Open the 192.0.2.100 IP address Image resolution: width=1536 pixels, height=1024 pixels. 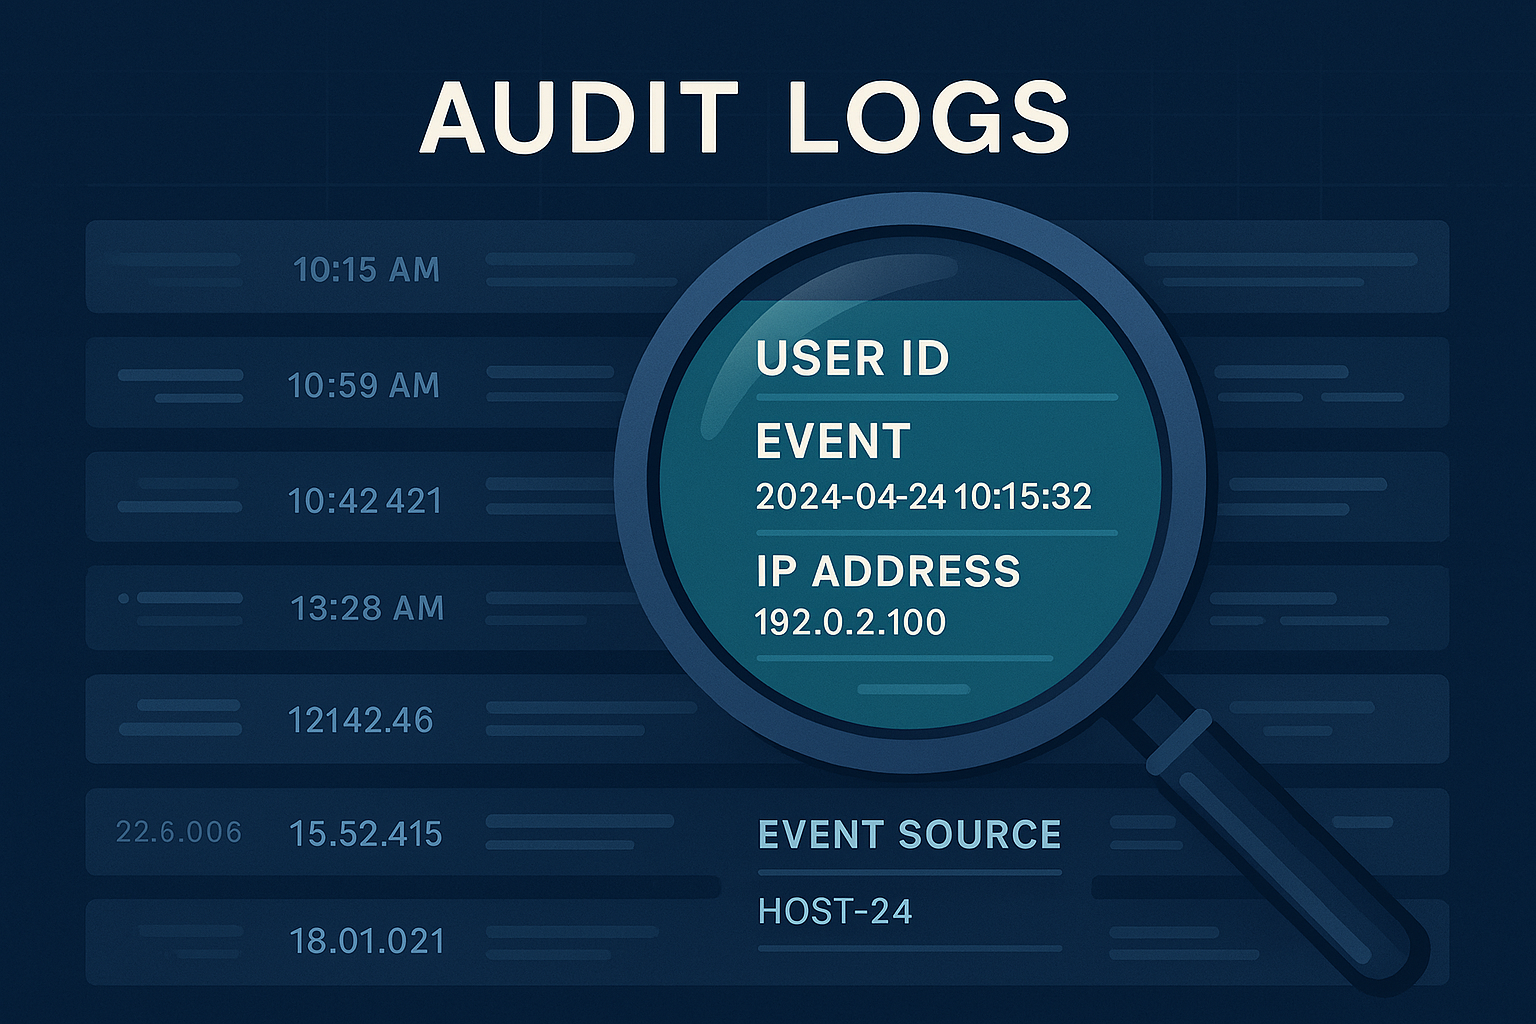pyautogui.click(x=849, y=622)
